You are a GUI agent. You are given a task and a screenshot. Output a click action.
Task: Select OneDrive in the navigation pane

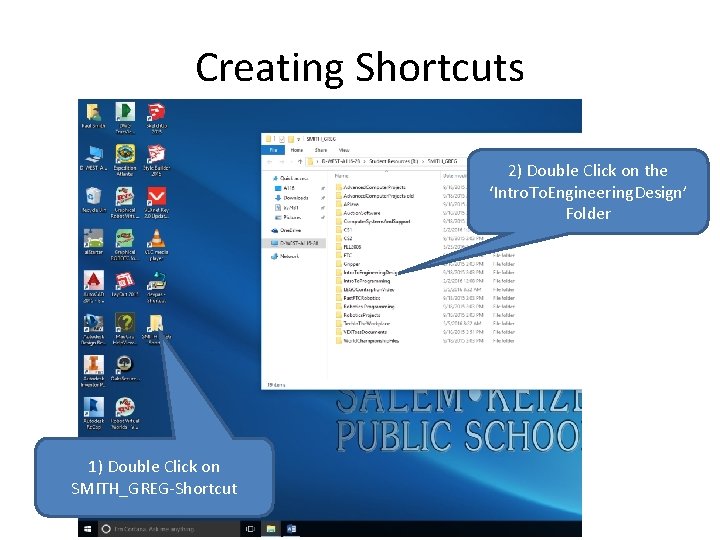287,231
